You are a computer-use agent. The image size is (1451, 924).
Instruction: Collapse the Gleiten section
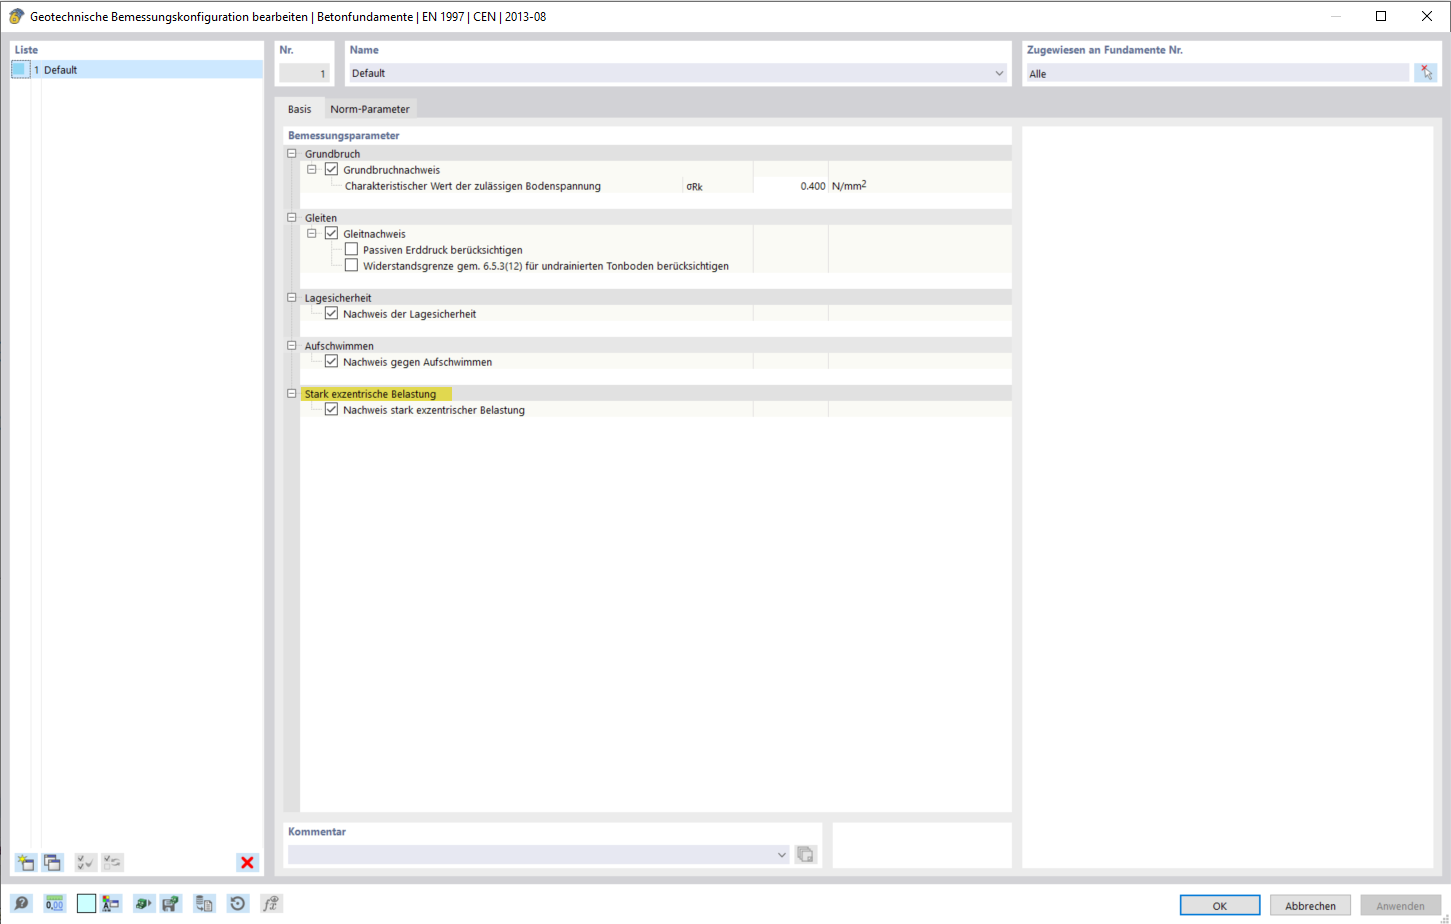(292, 218)
